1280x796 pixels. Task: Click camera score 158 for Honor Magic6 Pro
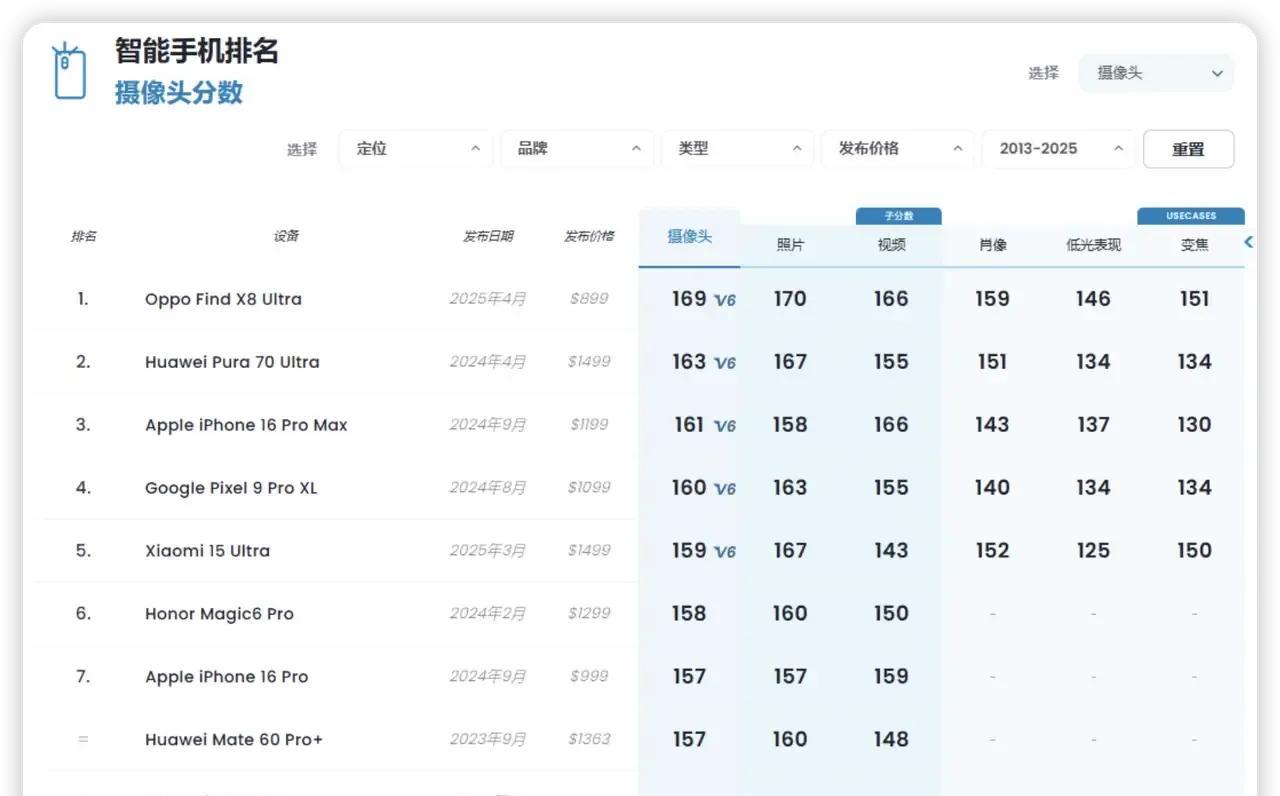(x=689, y=614)
